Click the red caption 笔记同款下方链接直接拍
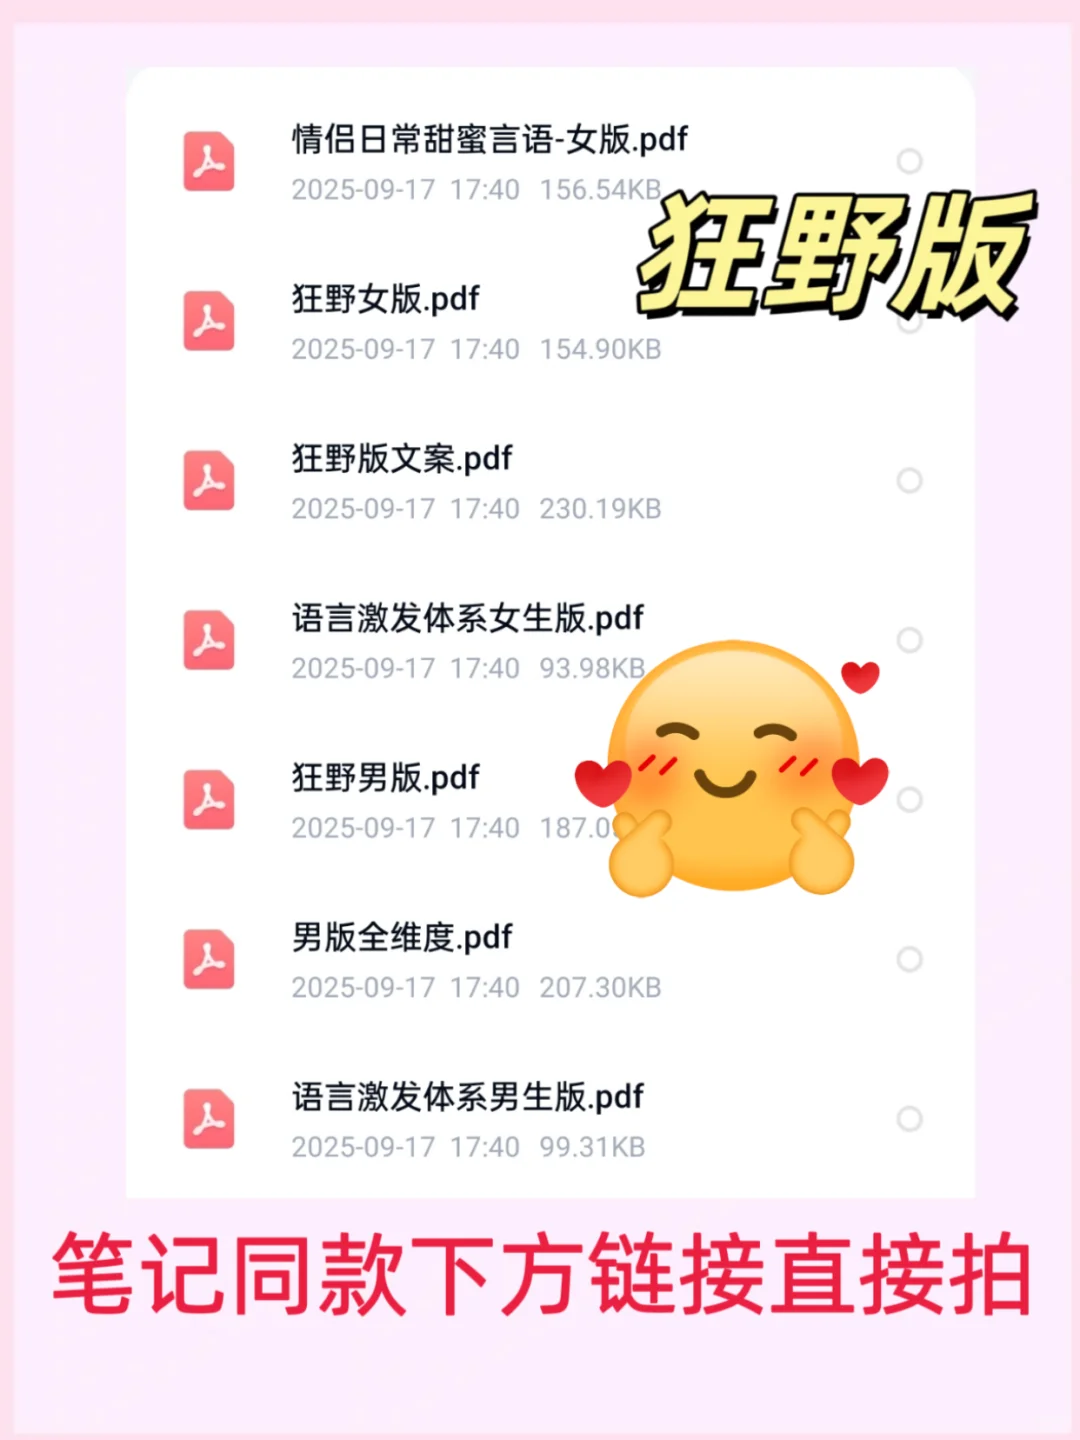The height and width of the screenshot is (1440, 1080). point(541,1274)
